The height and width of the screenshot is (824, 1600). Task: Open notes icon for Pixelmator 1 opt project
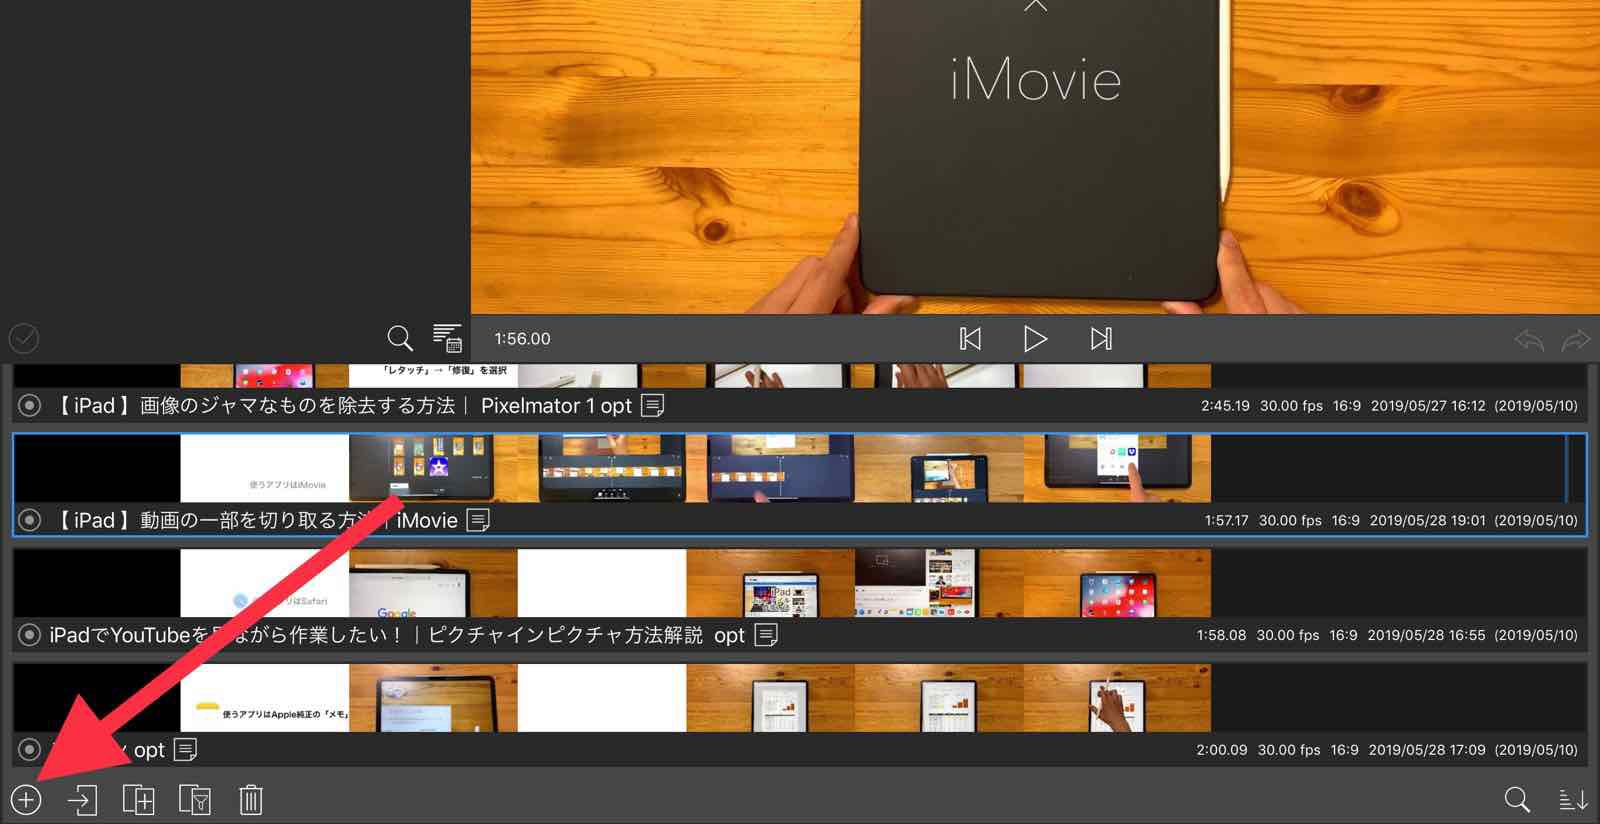(653, 406)
